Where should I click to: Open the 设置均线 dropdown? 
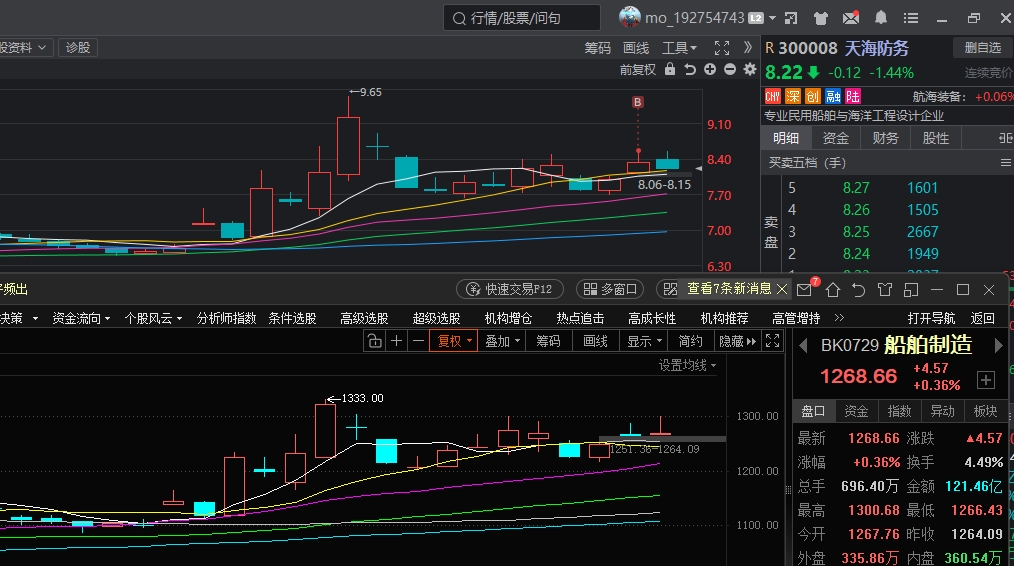687,365
